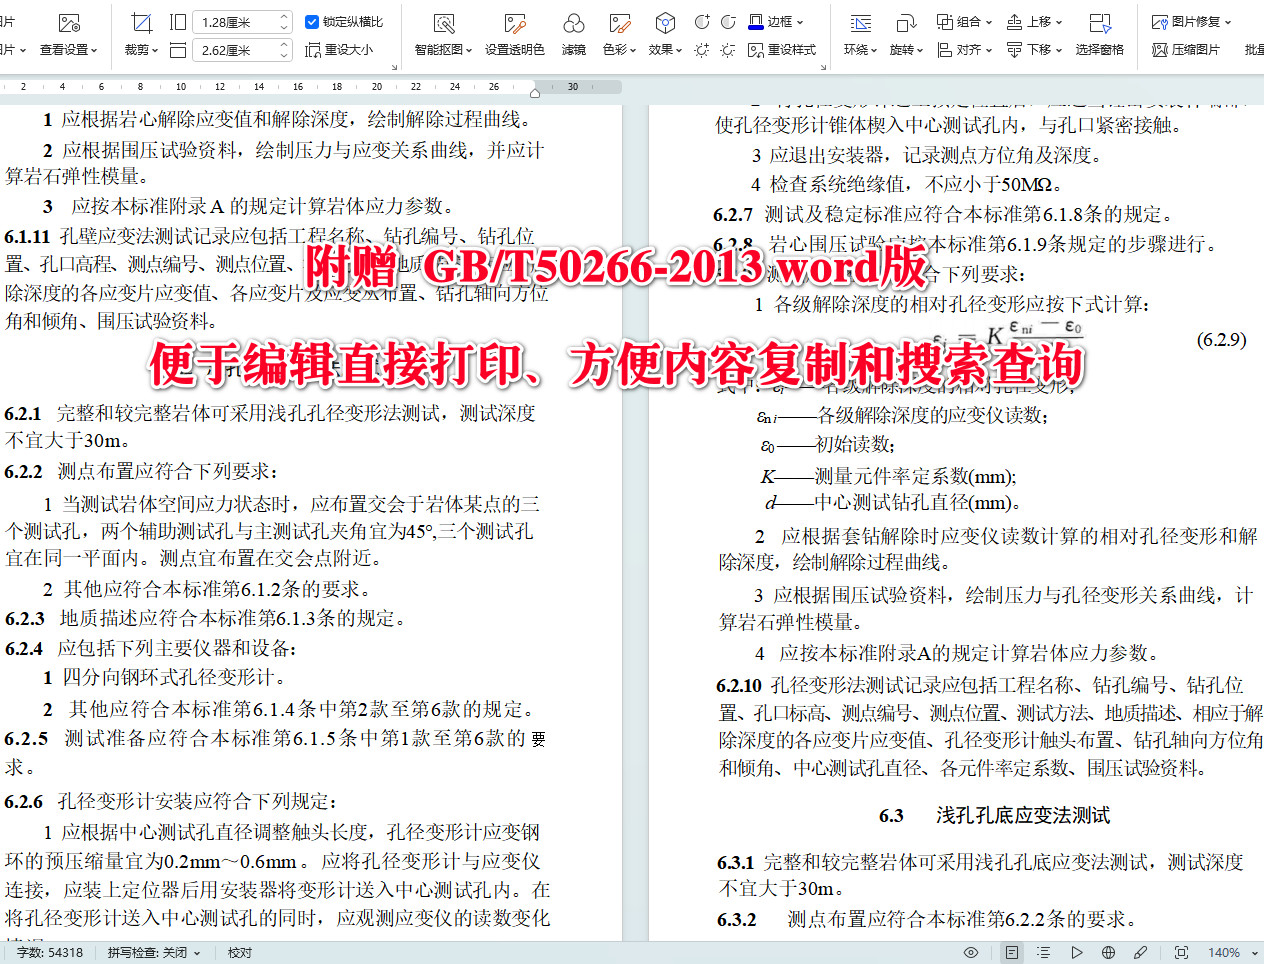Activate 设置透明色 transparent color tool
1264x964 pixels.
coord(515,22)
